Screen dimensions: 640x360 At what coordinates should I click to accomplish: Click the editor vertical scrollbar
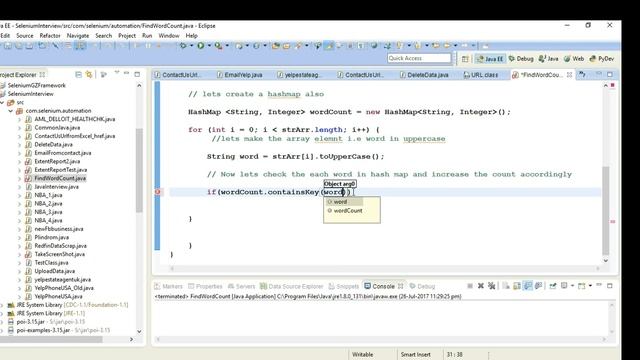tap(606, 210)
